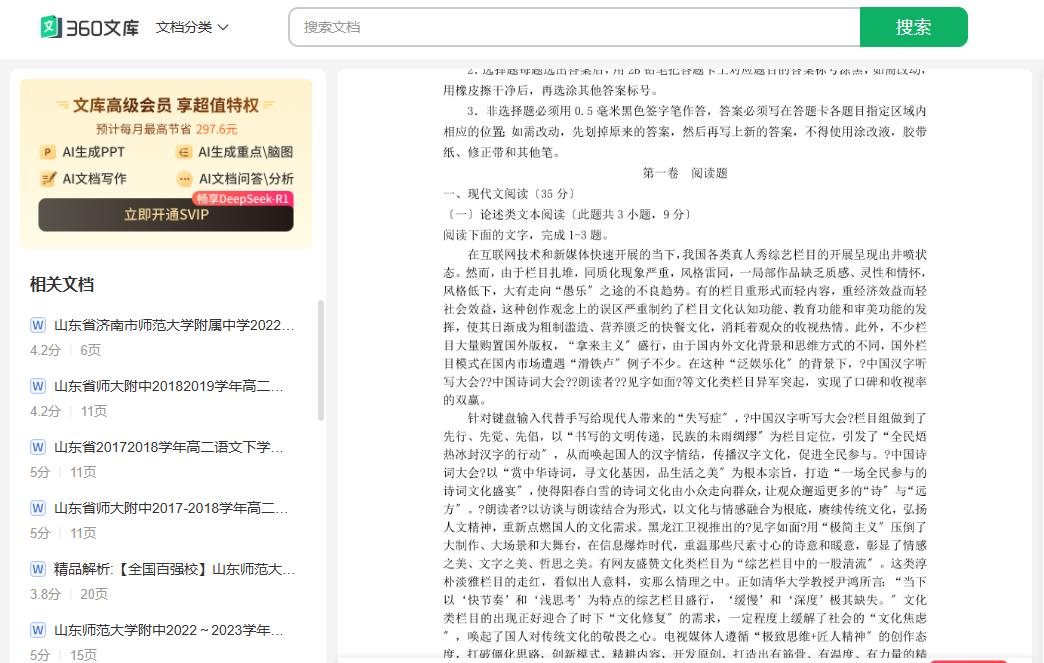Click the 相关文档 section heading
The image size is (1044, 663).
click(x=62, y=285)
